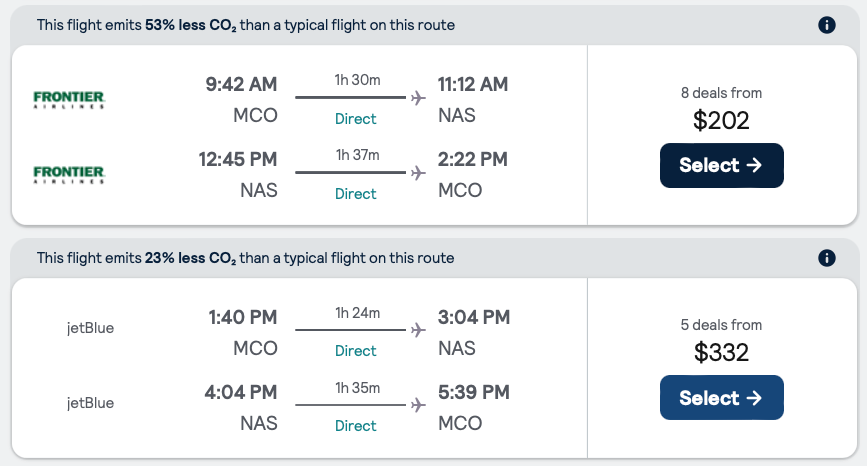Click the jetBlue logo on the 4:04 PM flight
867x466 pixels.
[90, 403]
